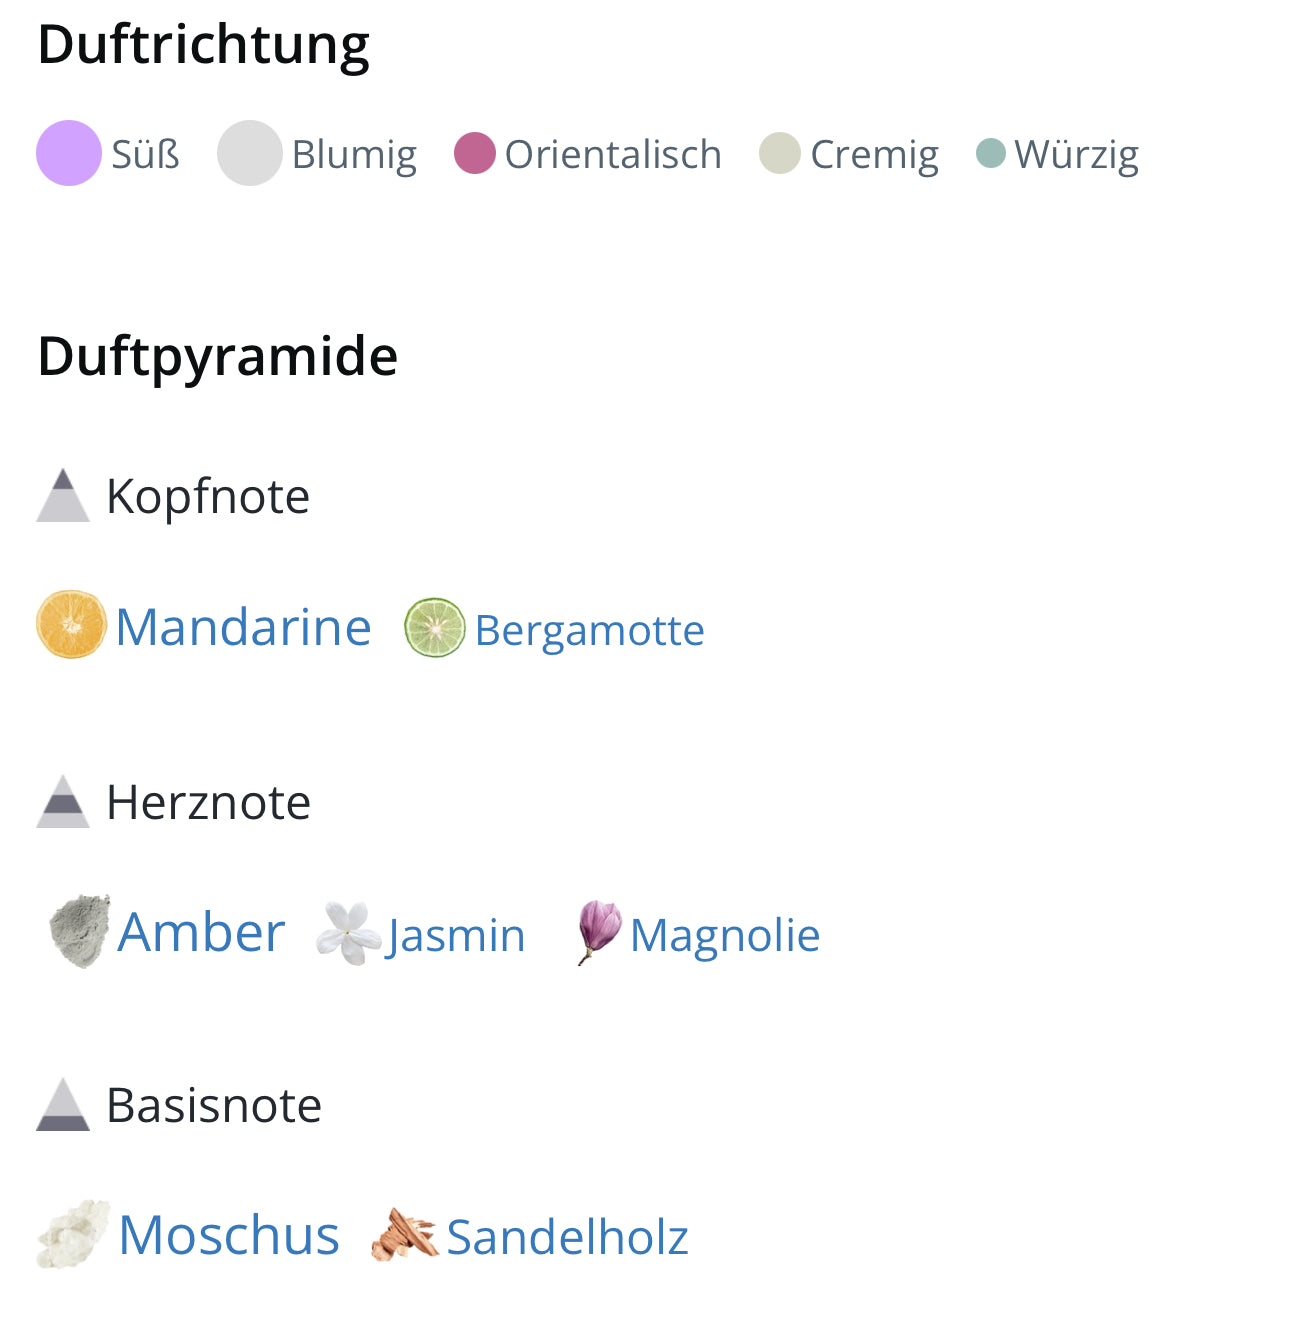
Task: Click the Kopfnote pyramid icon
Action: (63, 495)
